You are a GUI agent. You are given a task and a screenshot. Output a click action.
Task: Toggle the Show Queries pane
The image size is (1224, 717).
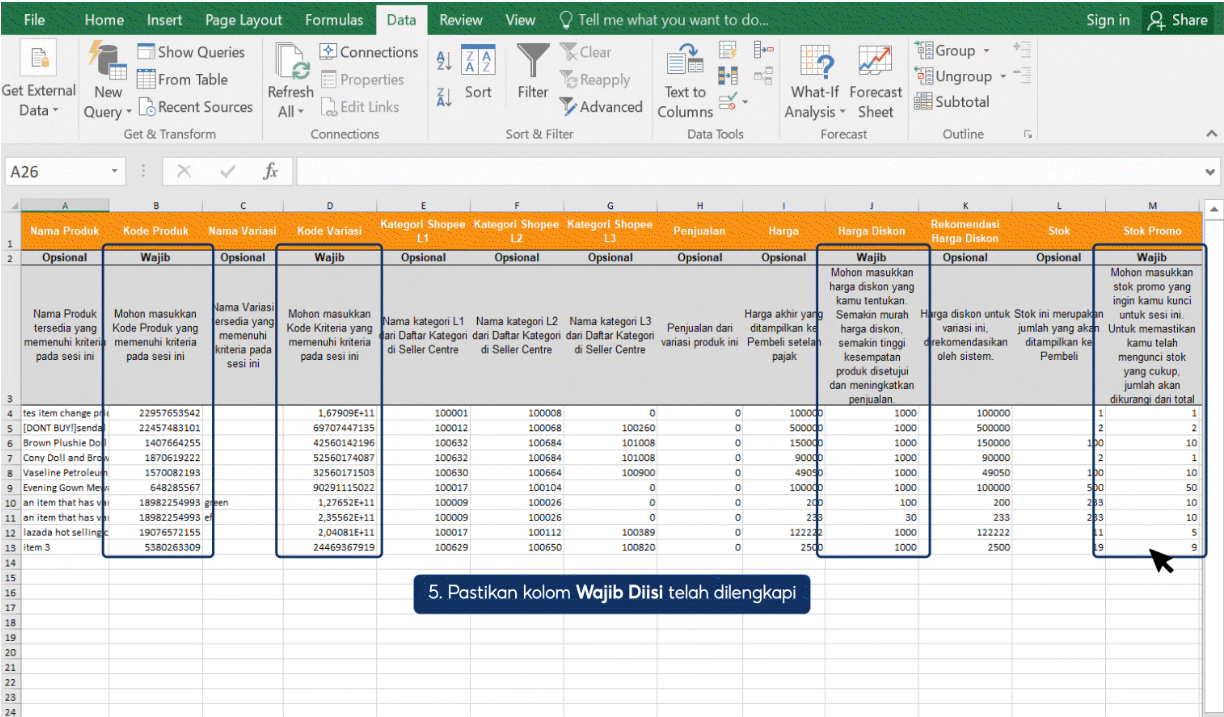coord(190,52)
